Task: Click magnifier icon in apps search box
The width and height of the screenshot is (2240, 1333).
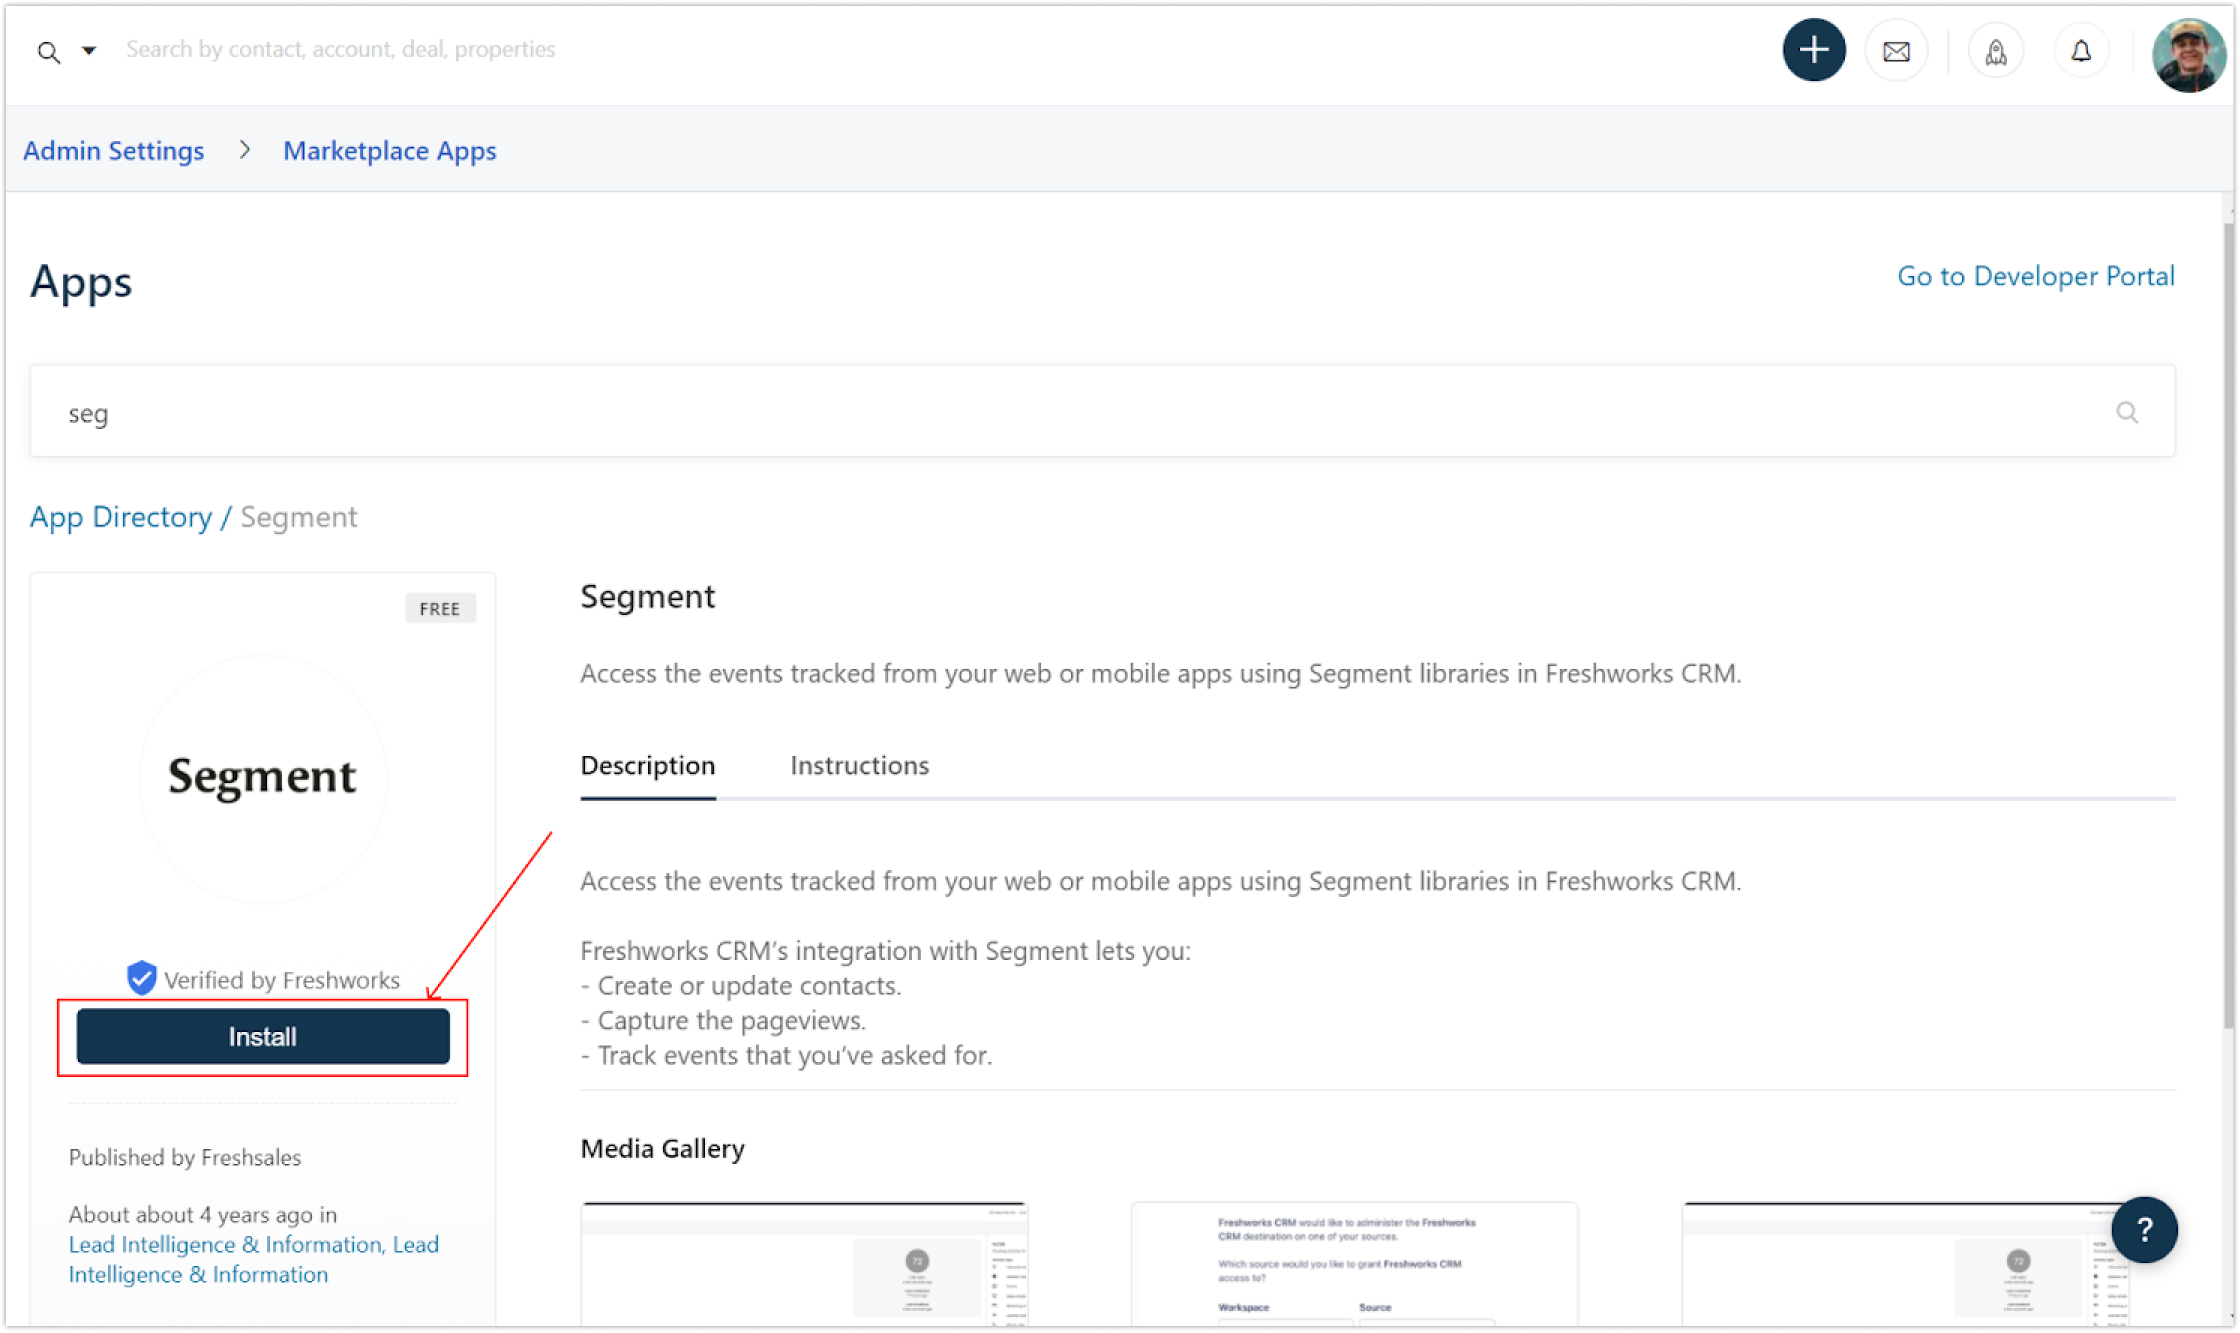Action: click(2126, 412)
